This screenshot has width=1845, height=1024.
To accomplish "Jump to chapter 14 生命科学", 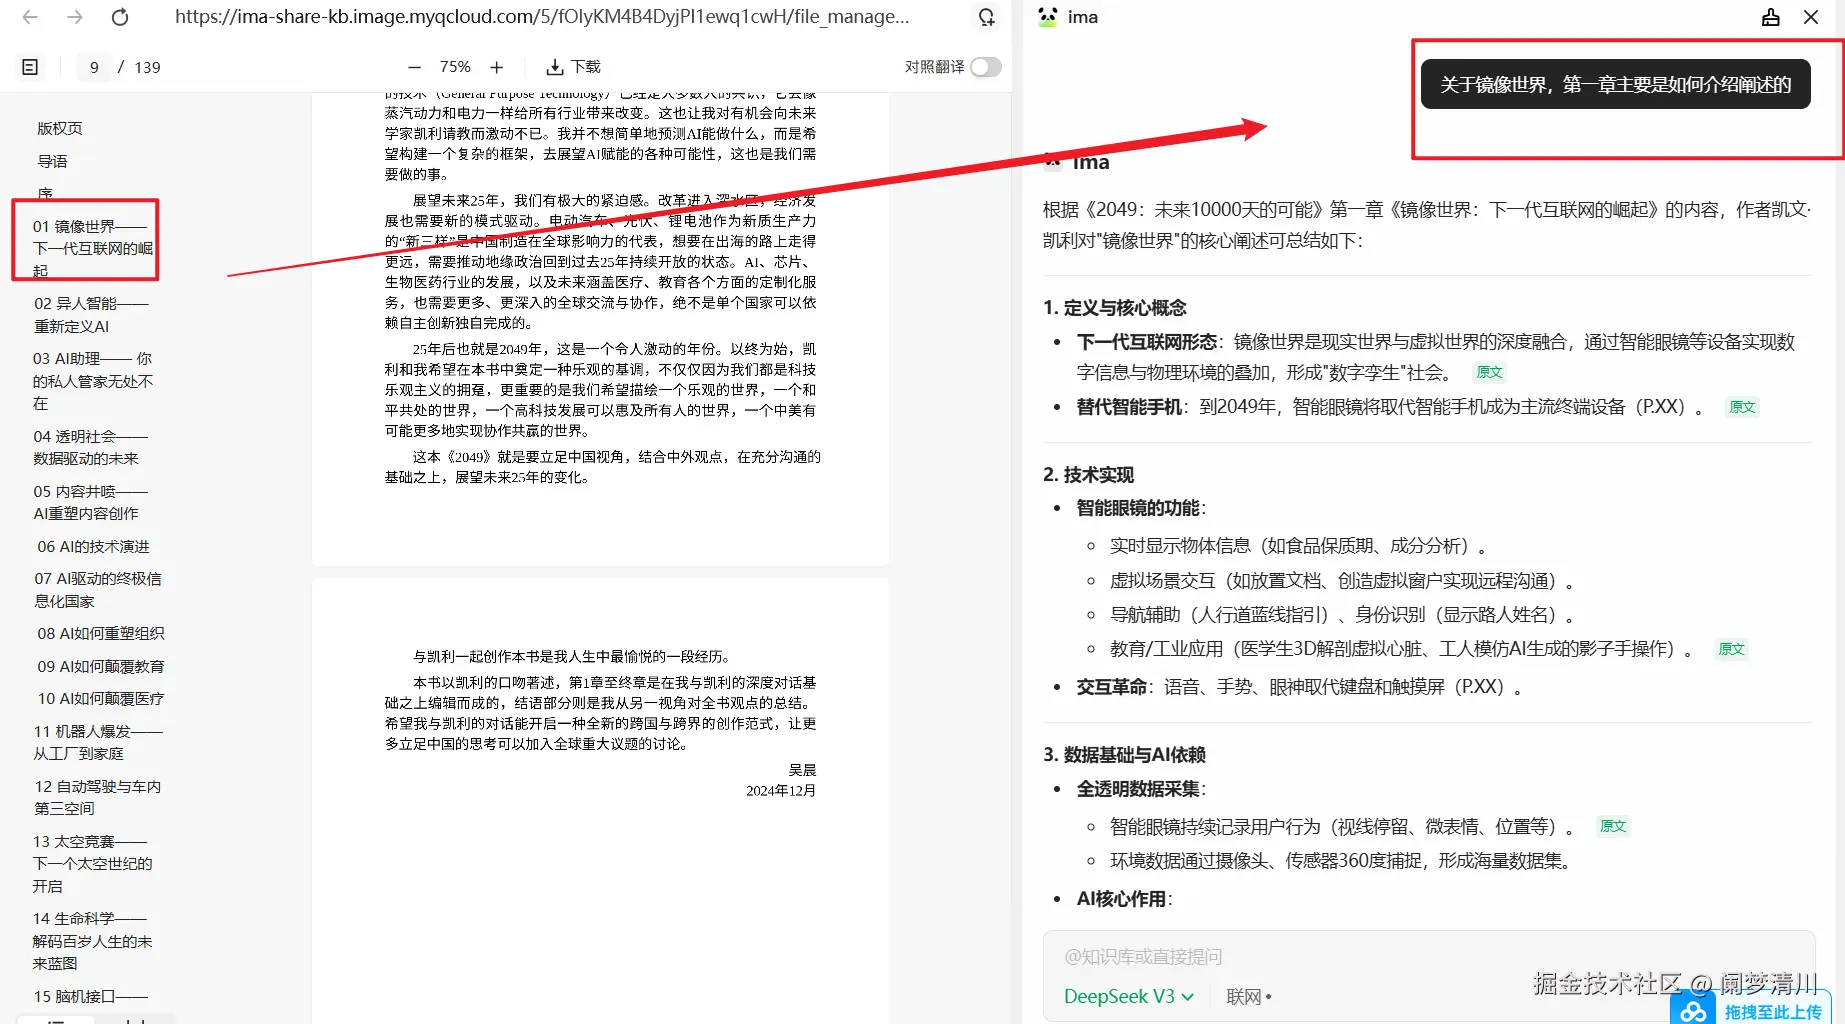I will (x=92, y=941).
